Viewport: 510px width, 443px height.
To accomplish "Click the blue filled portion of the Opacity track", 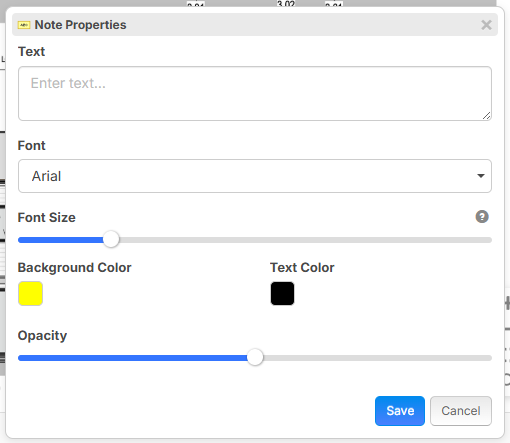I will click(x=133, y=358).
